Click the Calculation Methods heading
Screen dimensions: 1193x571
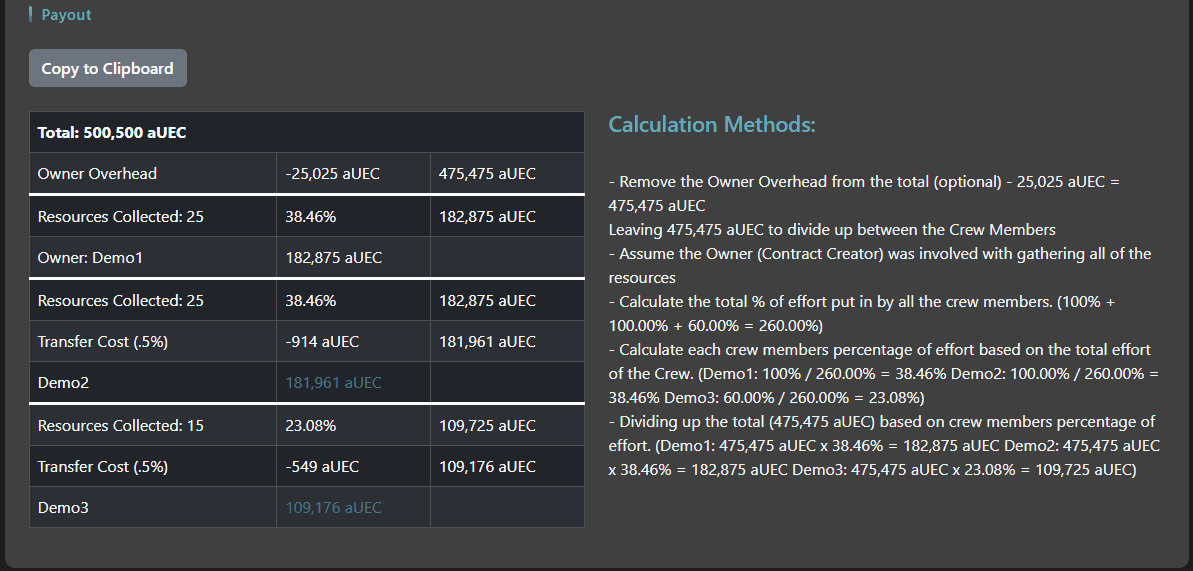coord(711,124)
